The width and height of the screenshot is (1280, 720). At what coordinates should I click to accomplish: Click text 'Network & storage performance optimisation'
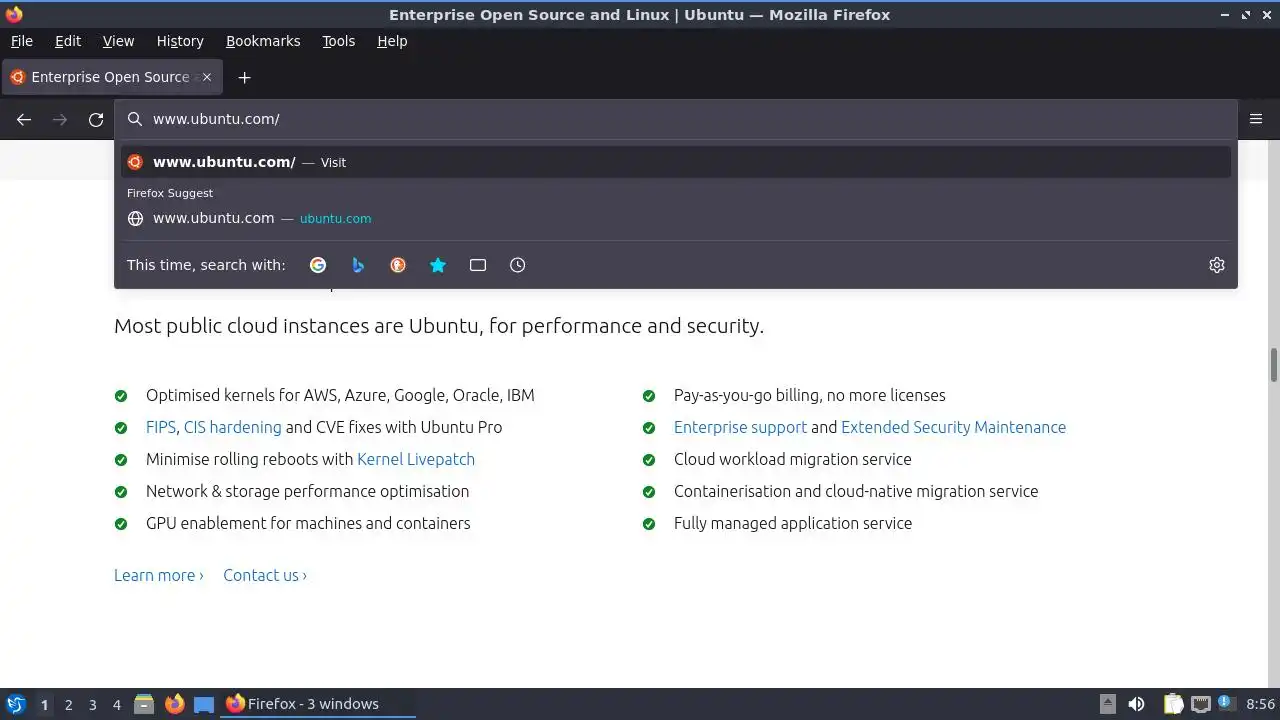(307, 491)
